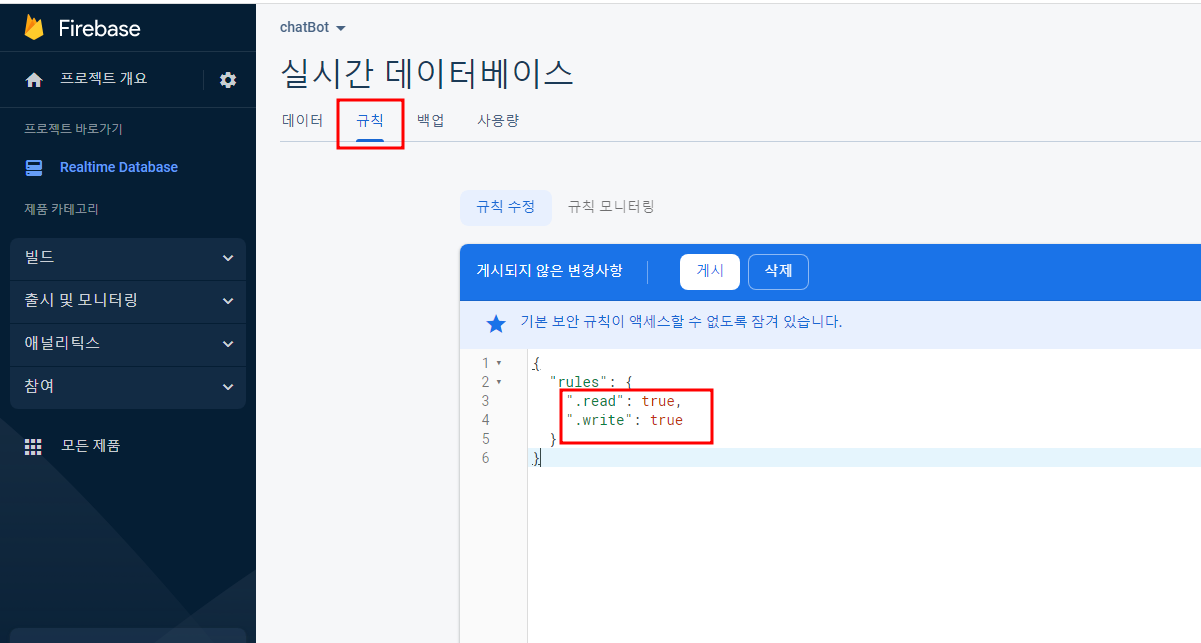
Task: Click line number 5 in the editor gutter
Action: point(486,439)
